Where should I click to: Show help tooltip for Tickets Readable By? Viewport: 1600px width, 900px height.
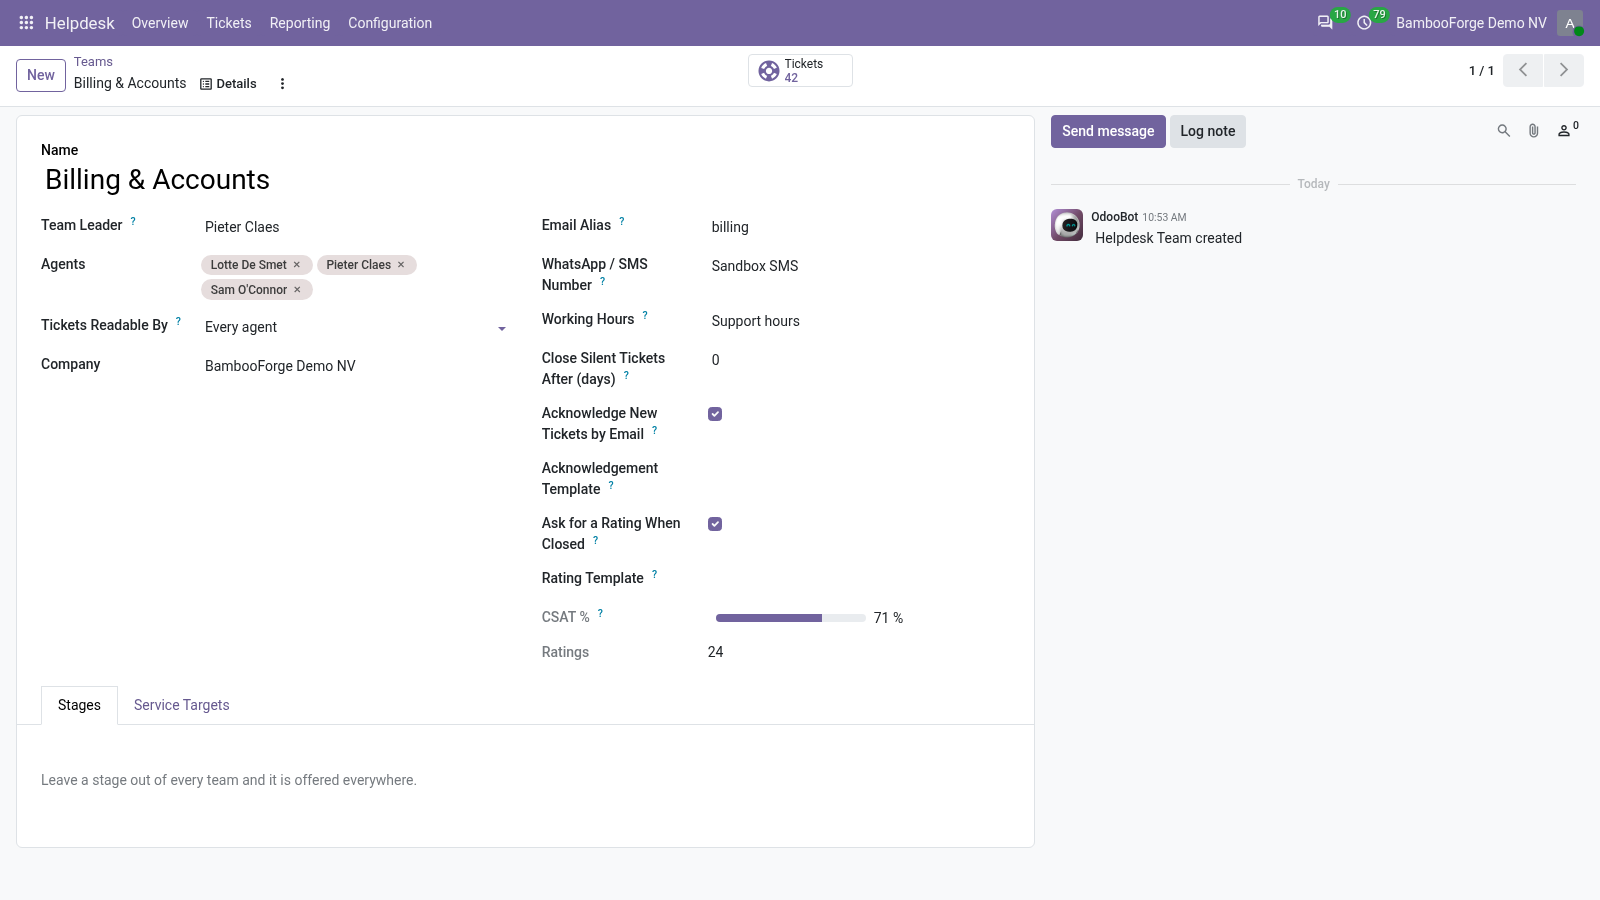(x=178, y=321)
